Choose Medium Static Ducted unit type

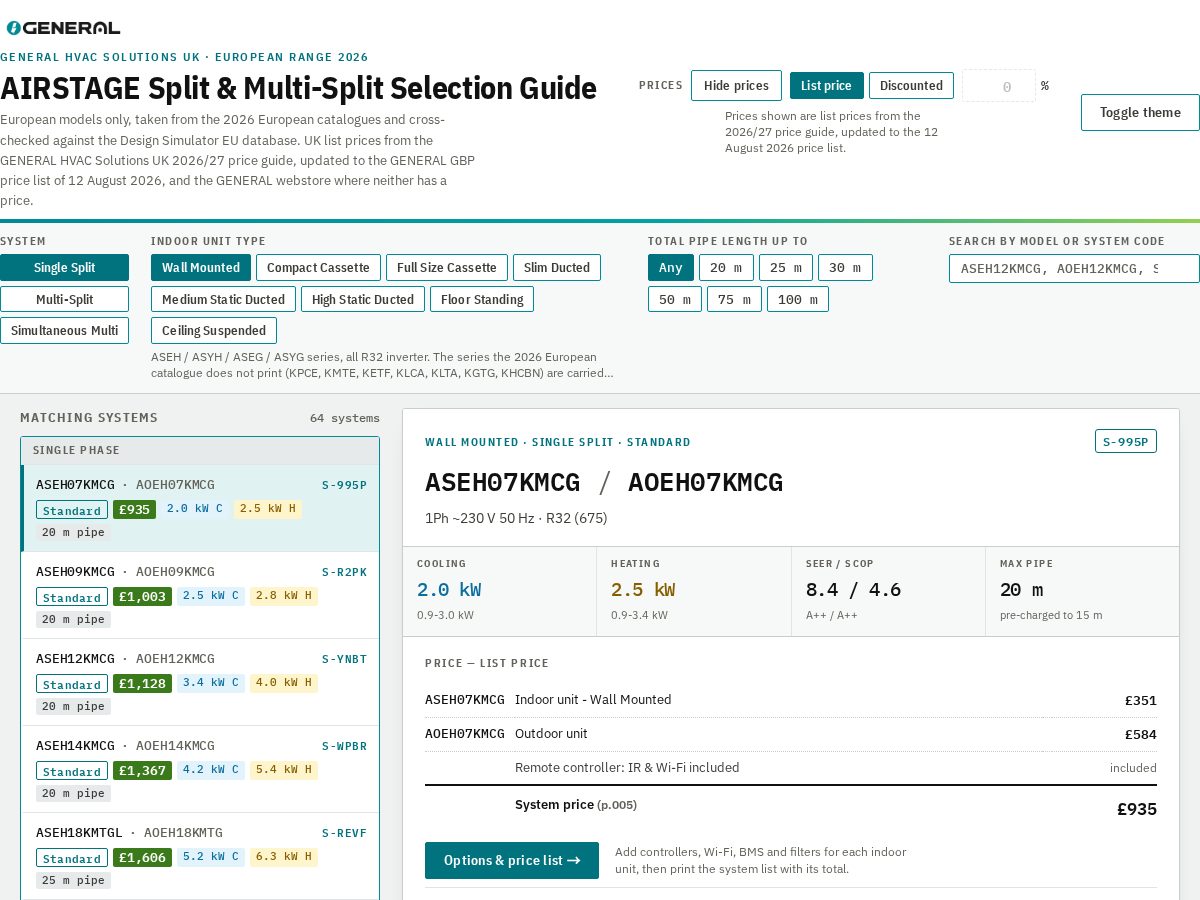point(223,299)
